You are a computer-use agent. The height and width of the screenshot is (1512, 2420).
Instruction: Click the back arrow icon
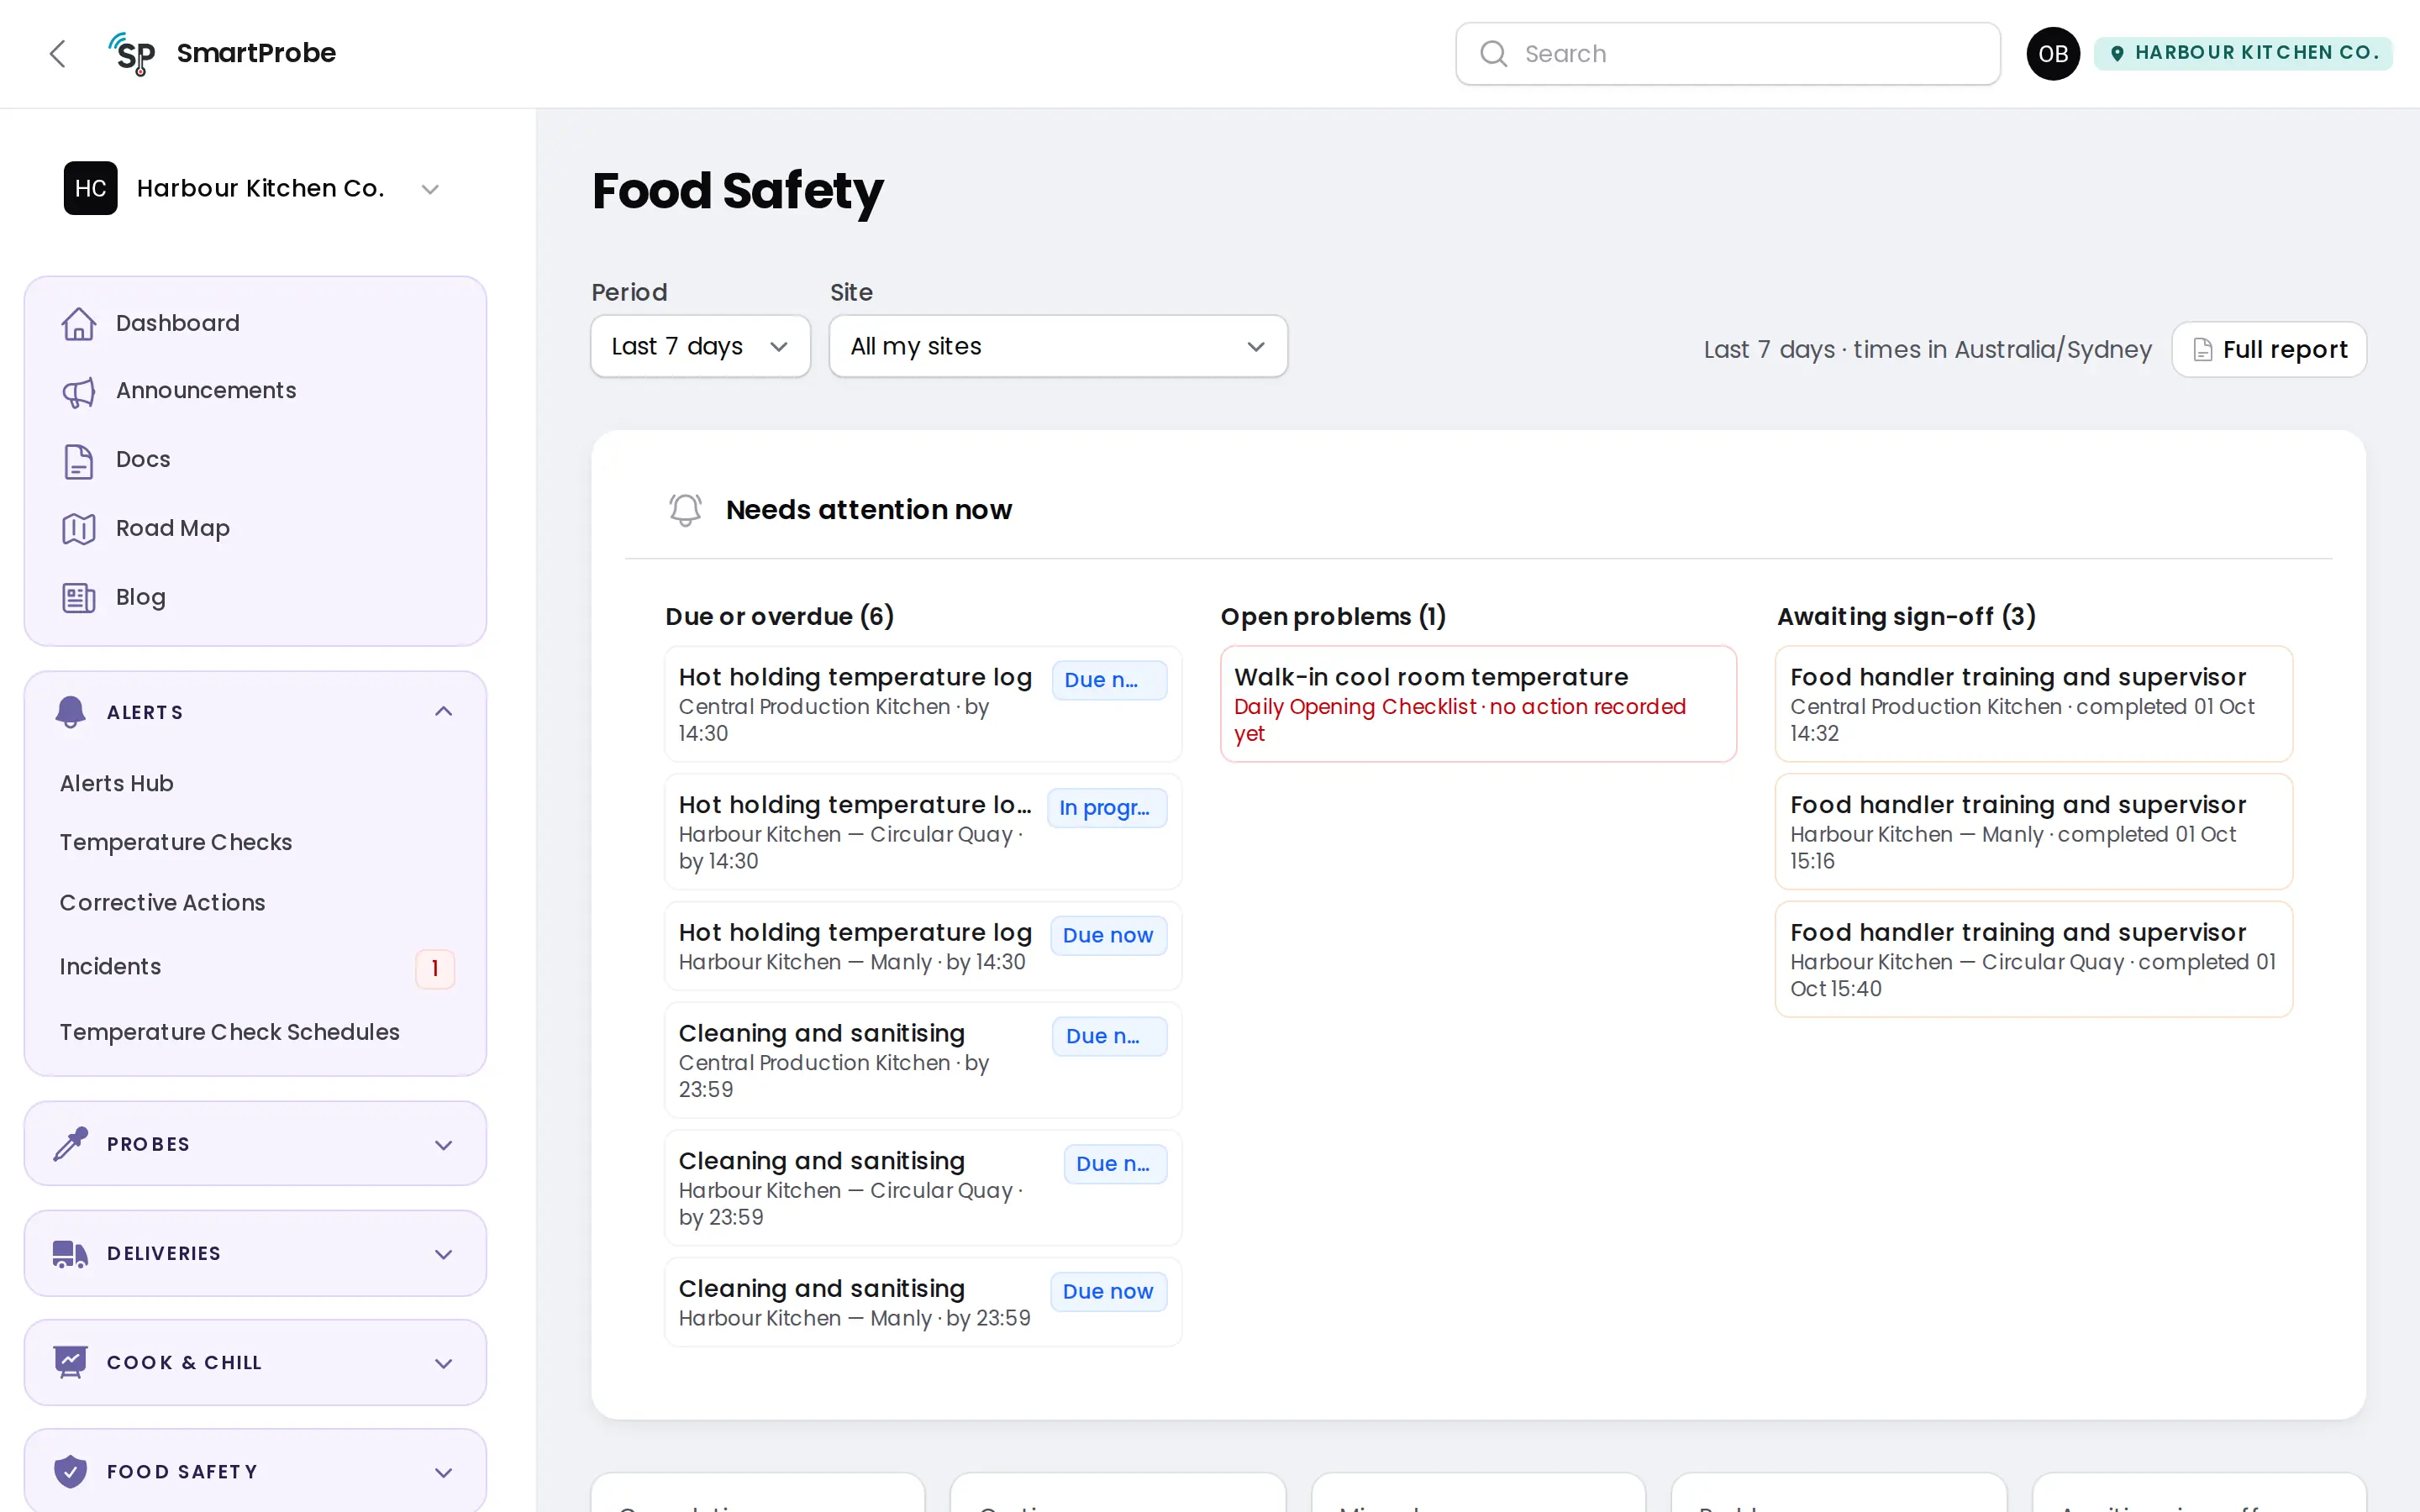pos(58,53)
